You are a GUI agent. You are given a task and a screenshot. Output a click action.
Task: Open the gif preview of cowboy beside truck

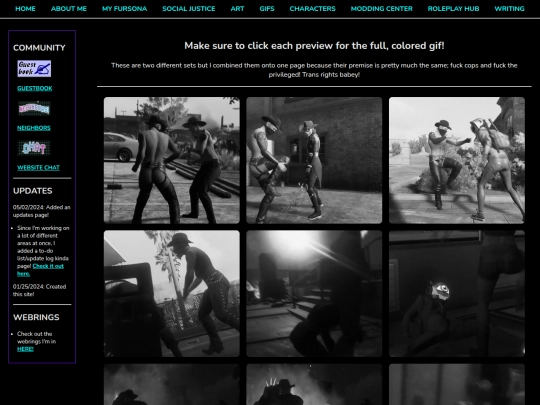tap(172, 293)
